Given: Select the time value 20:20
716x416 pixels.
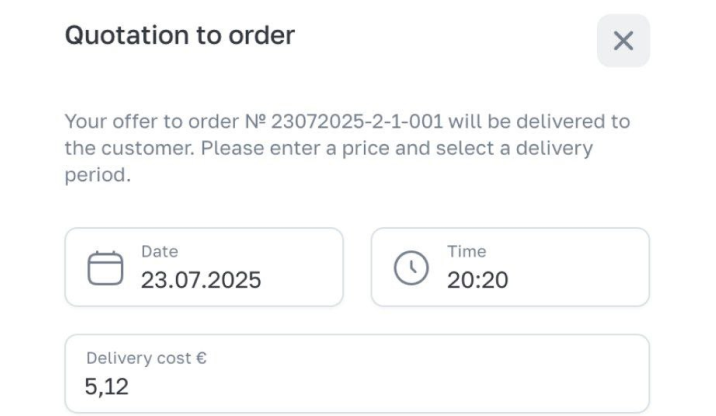Looking at the screenshot, I should tap(478, 280).
